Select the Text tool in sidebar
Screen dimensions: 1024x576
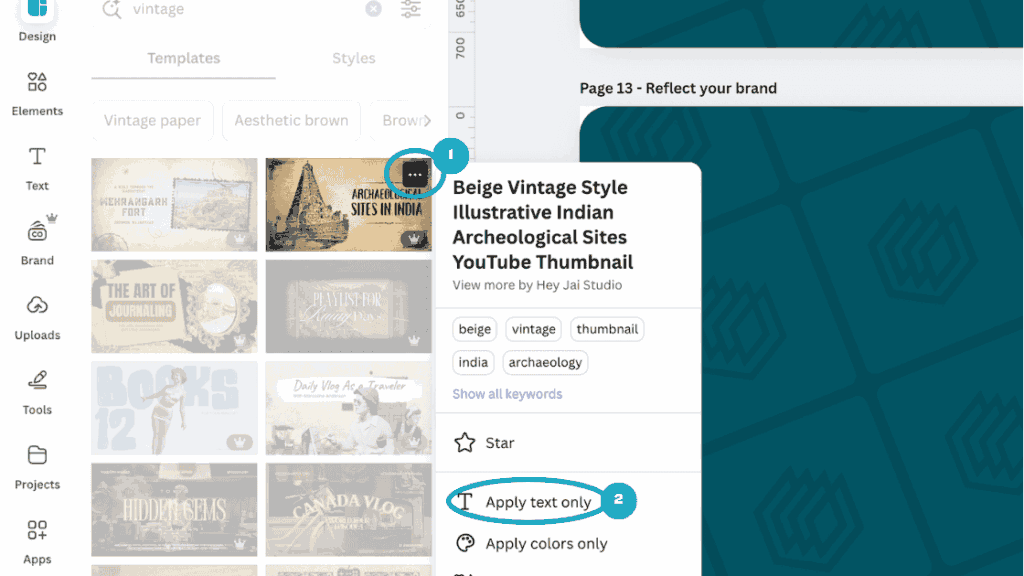coord(37,168)
